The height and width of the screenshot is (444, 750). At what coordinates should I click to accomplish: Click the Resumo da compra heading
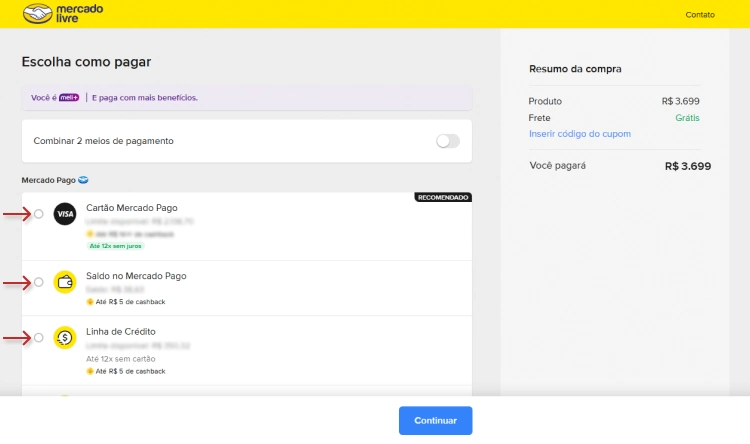point(575,69)
